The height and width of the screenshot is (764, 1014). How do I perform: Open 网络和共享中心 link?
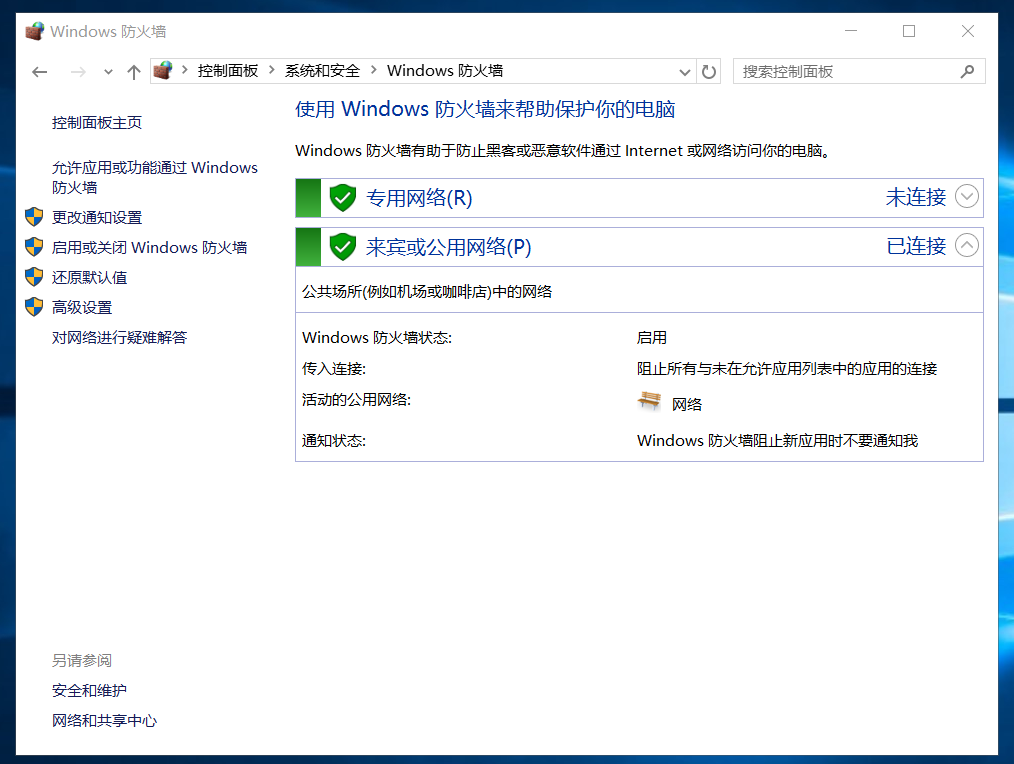(x=104, y=720)
